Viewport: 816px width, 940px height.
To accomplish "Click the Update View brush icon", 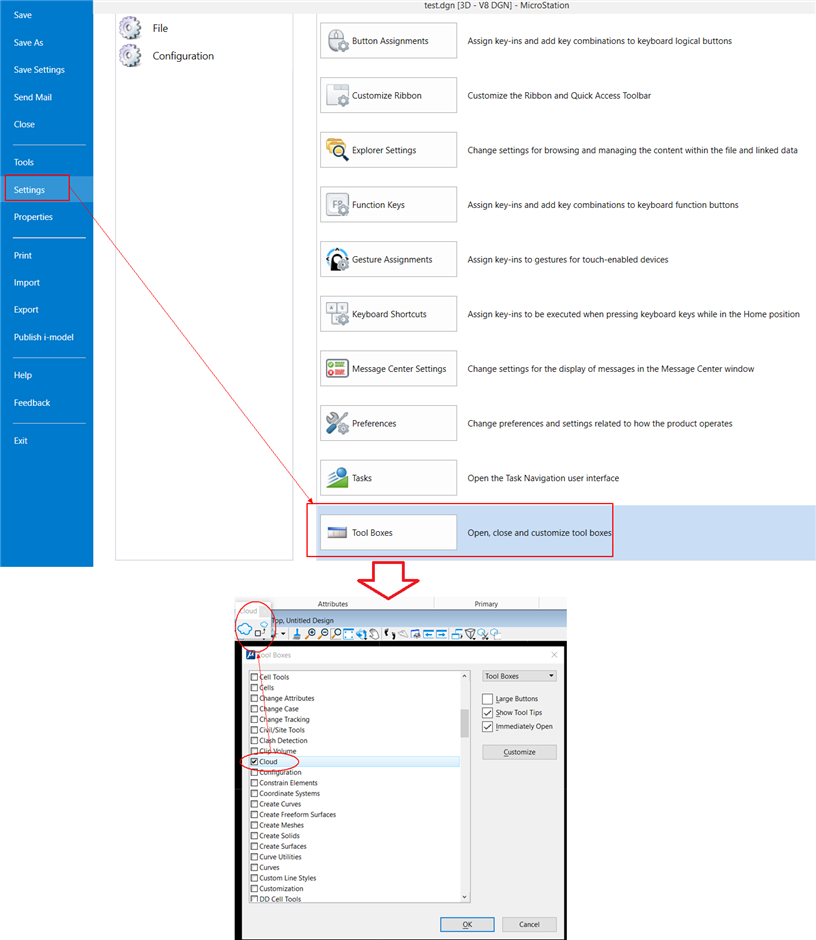I will (297, 634).
